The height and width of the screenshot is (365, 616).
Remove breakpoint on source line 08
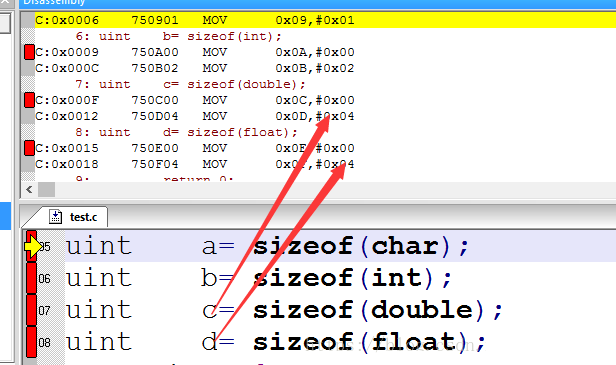31,342
